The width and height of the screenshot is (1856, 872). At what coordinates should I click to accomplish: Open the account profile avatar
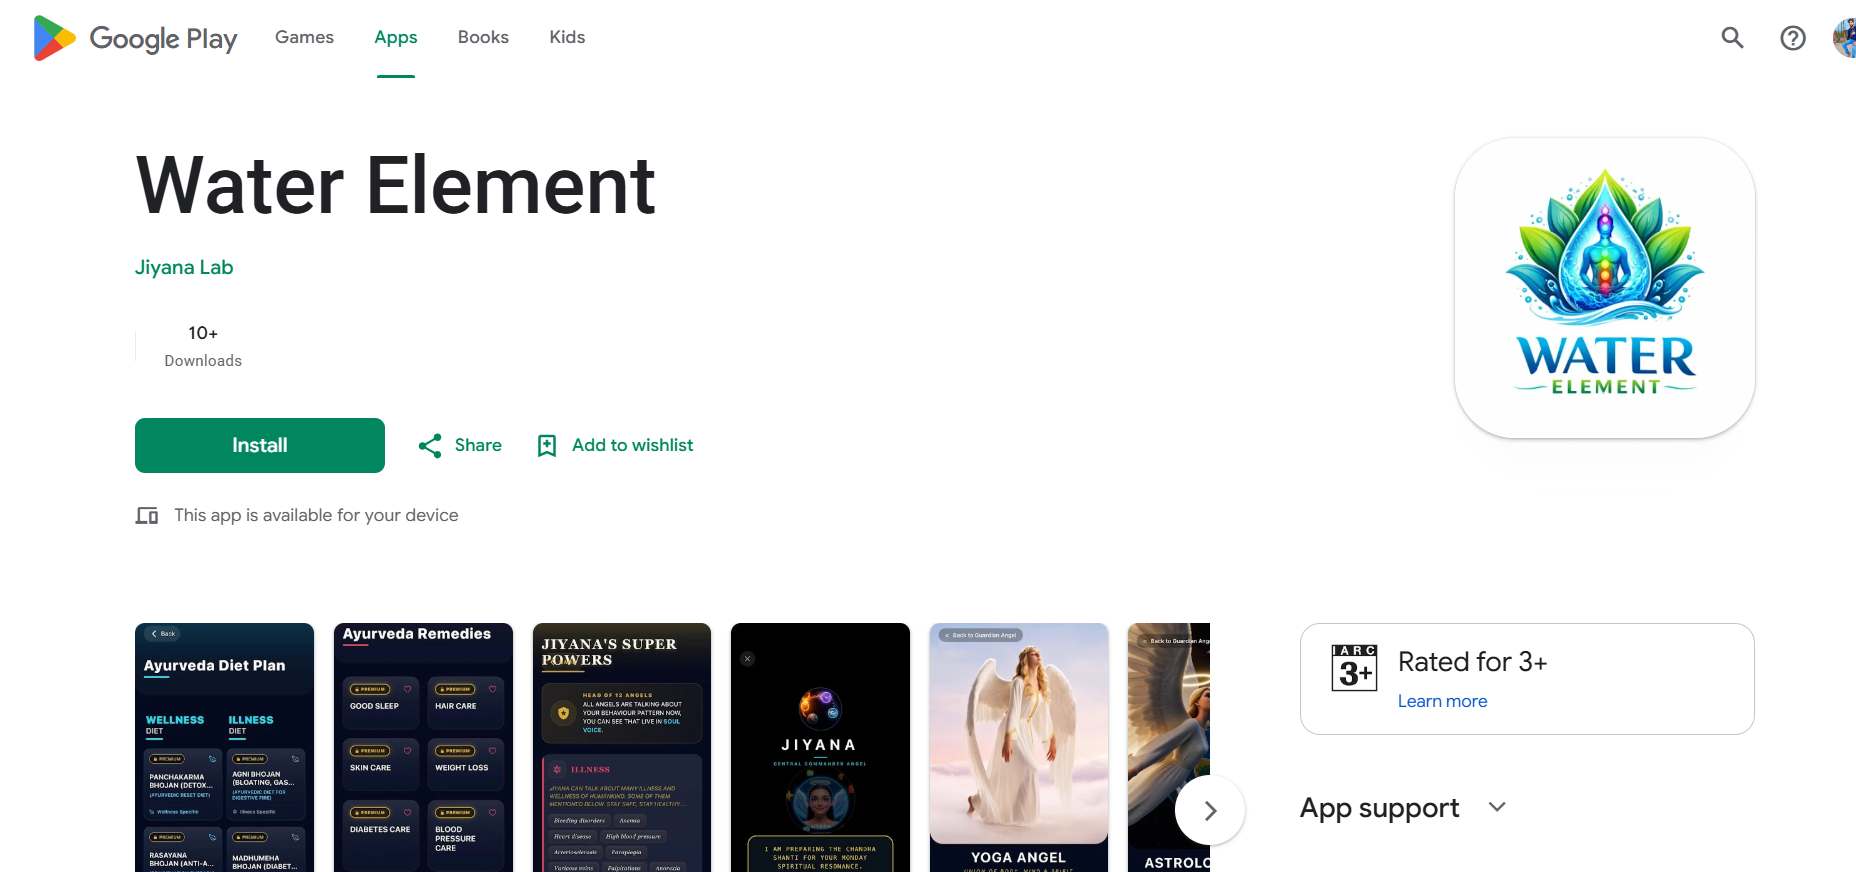click(1845, 38)
